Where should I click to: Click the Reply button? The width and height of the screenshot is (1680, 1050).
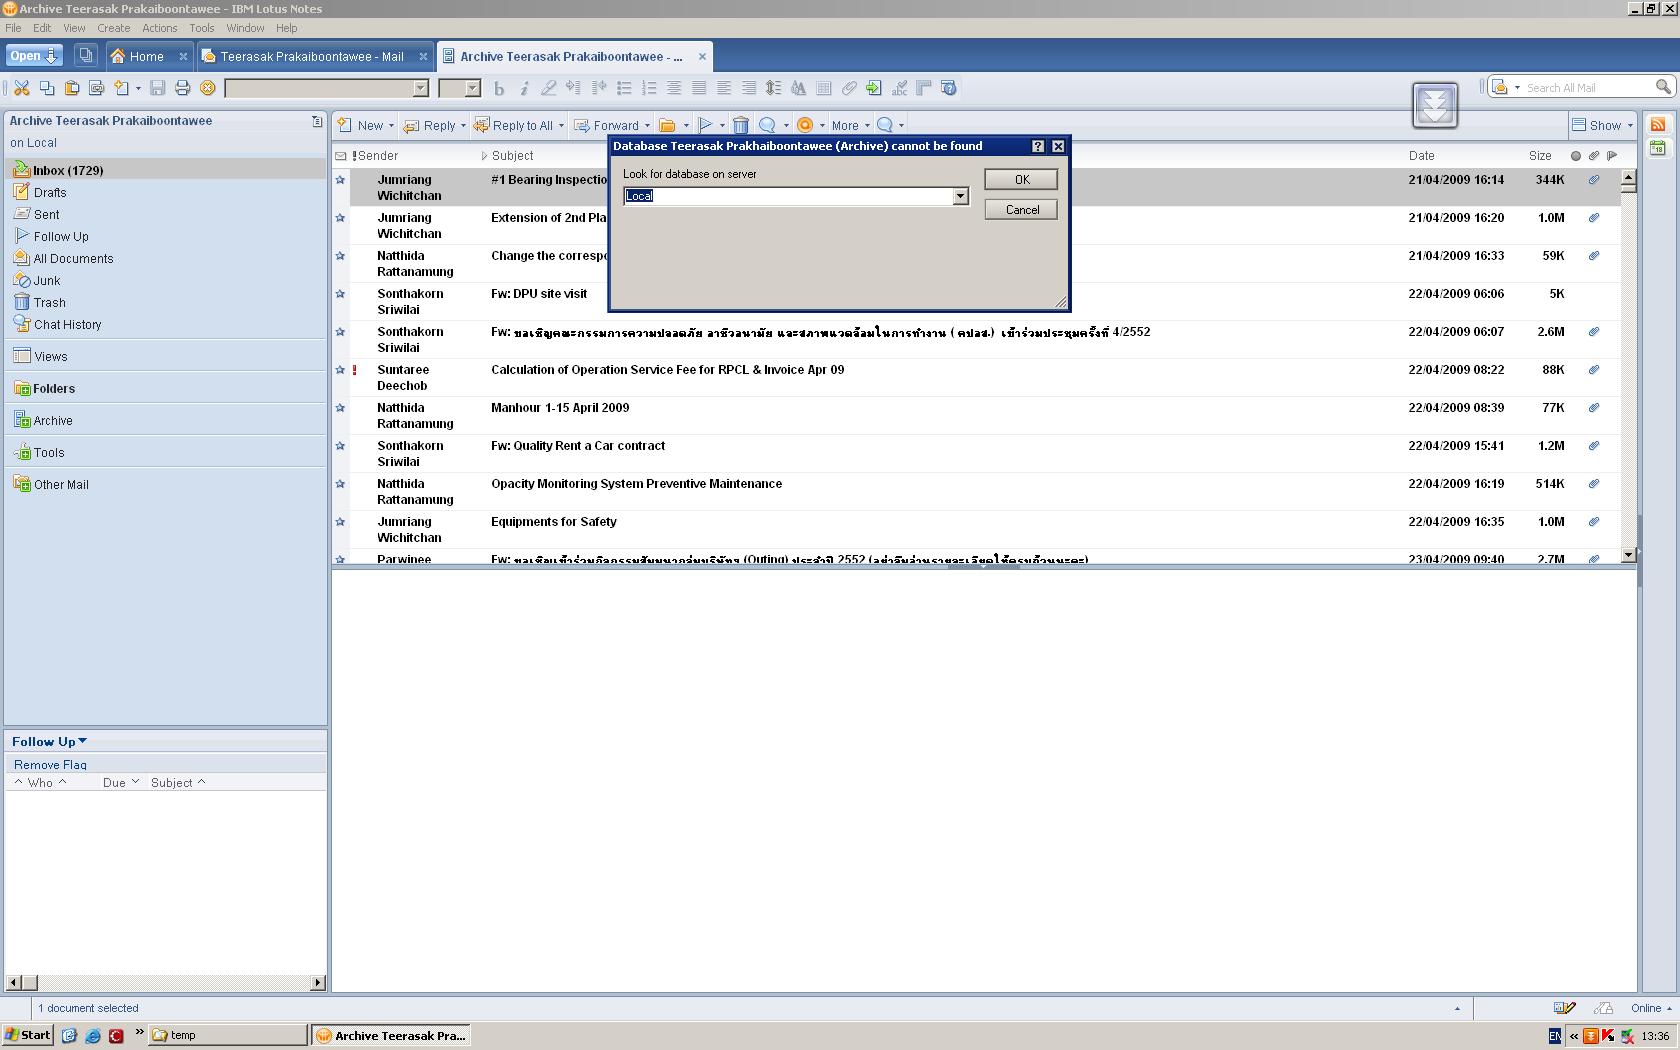(x=430, y=125)
